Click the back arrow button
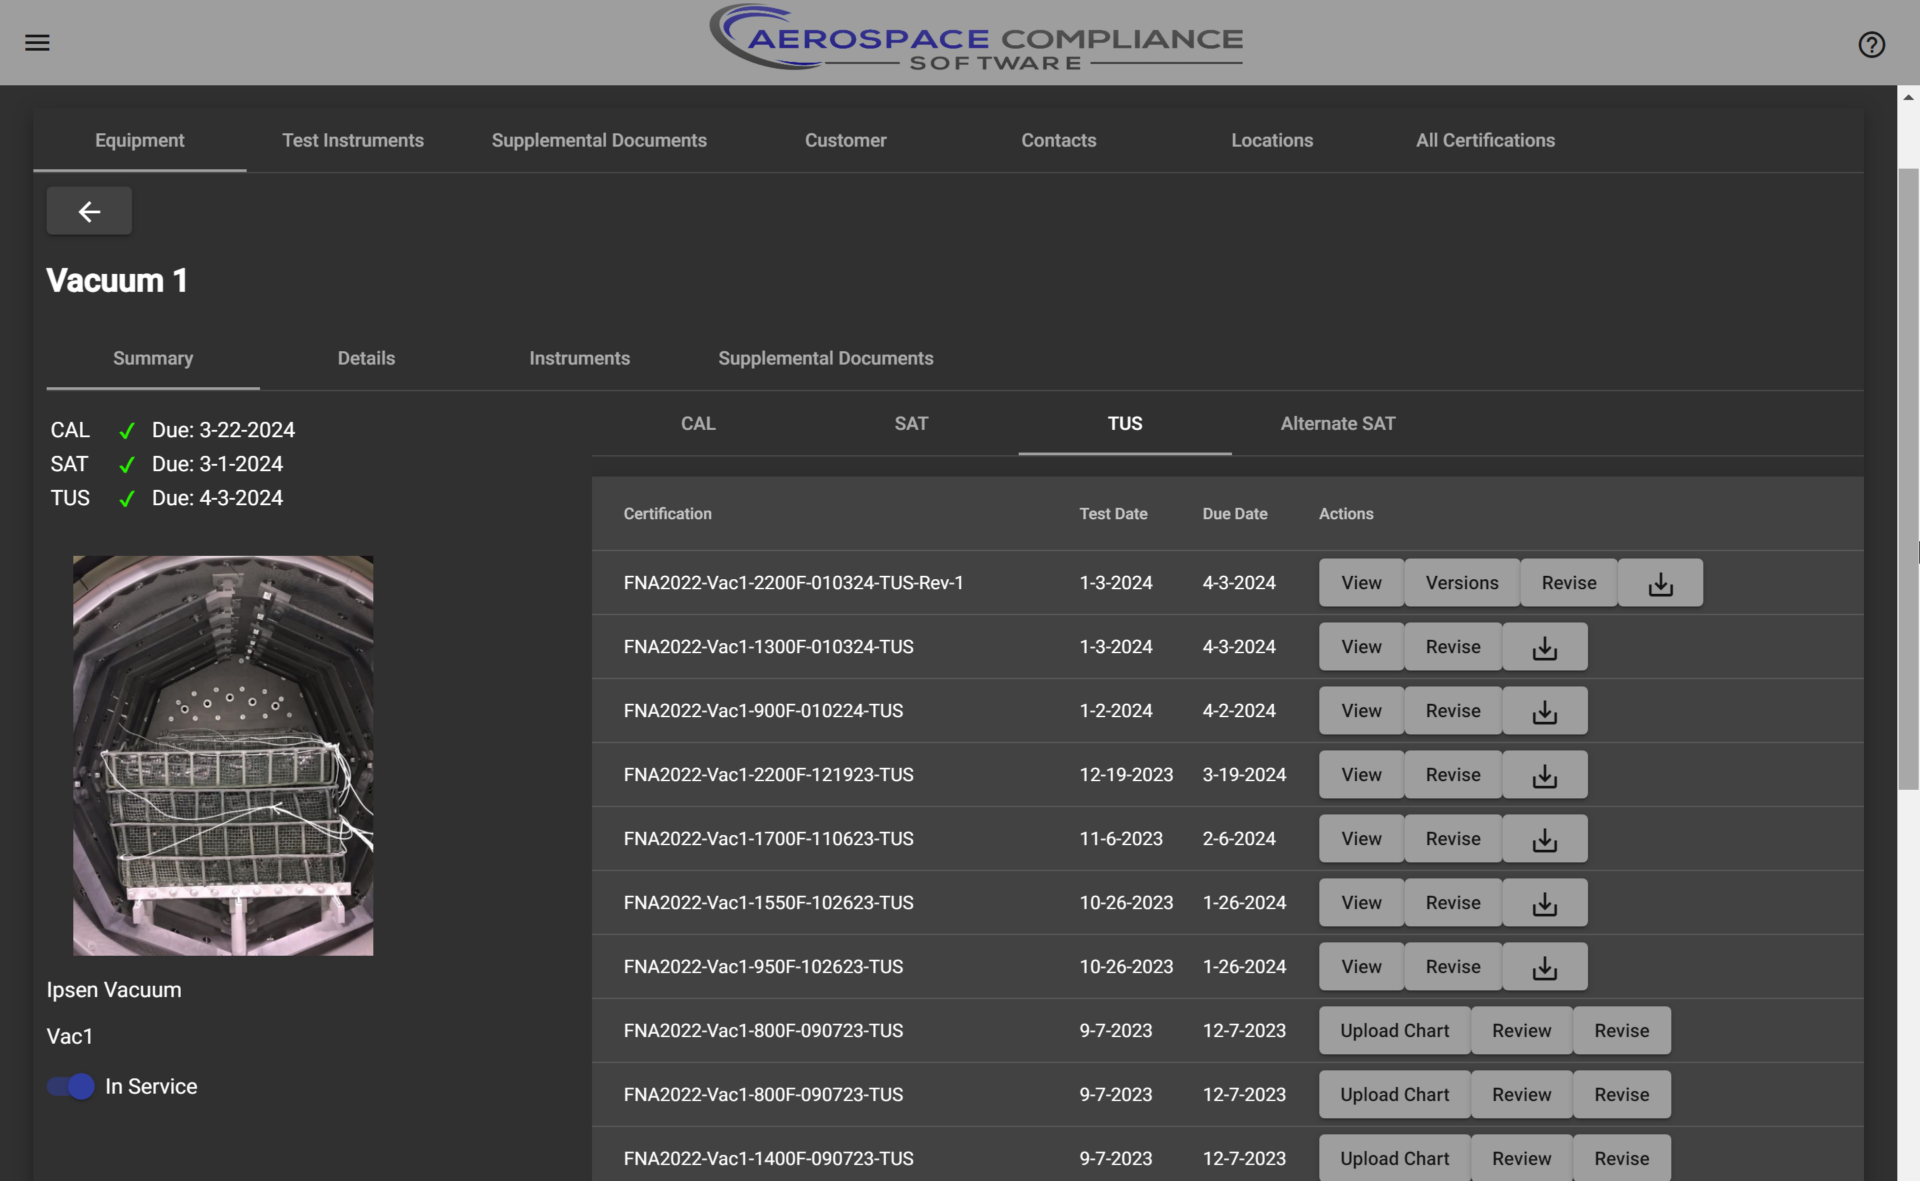1920x1181 pixels. [x=89, y=211]
